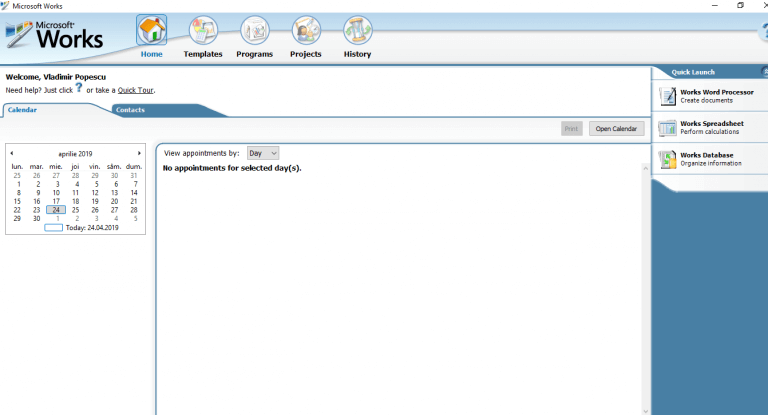Select April 18 in the mini calendar
This screenshot has width=768, height=415.
click(75, 201)
